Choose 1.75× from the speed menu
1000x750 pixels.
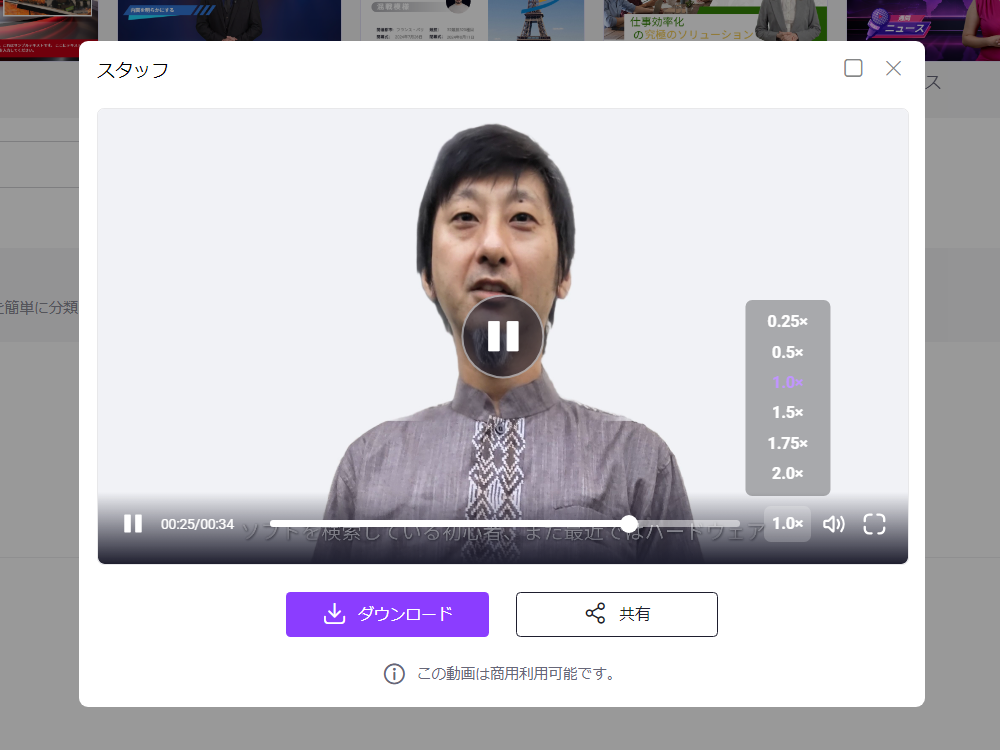point(787,442)
